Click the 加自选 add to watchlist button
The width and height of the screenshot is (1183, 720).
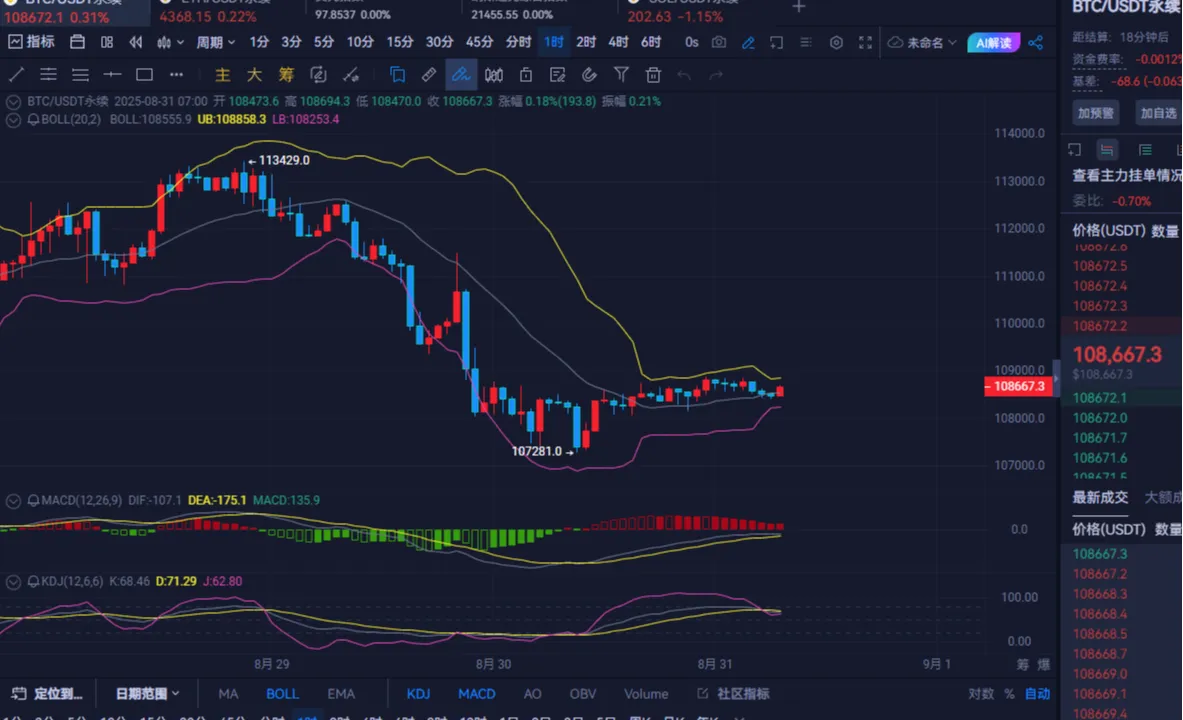(1158, 113)
